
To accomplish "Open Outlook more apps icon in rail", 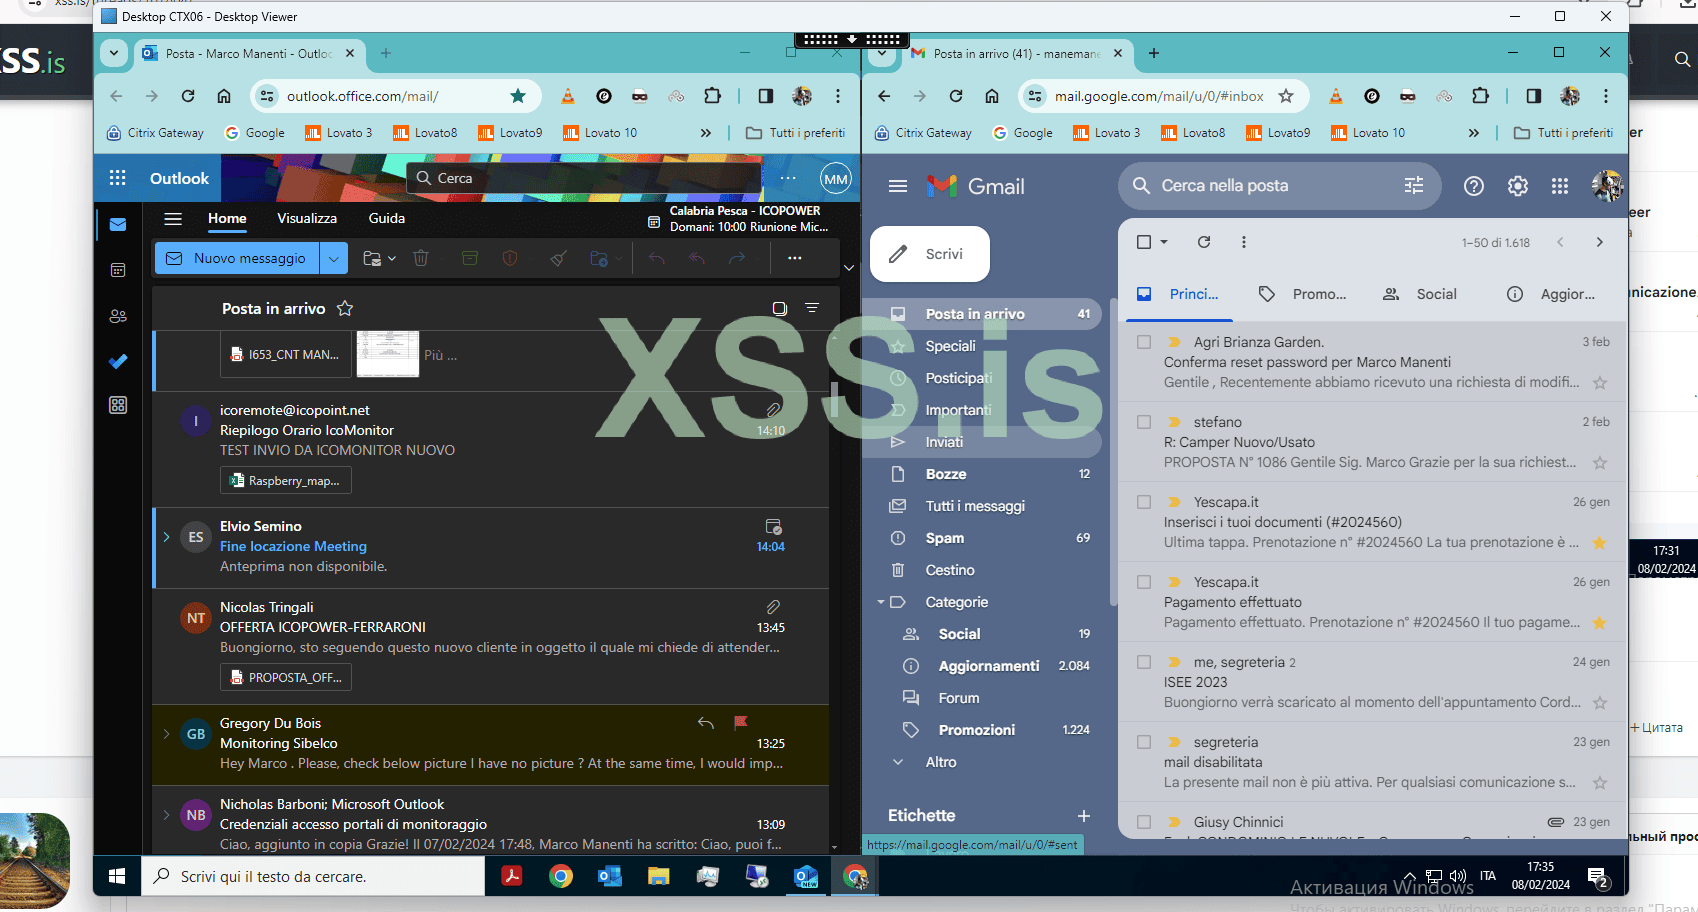I will click(118, 405).
